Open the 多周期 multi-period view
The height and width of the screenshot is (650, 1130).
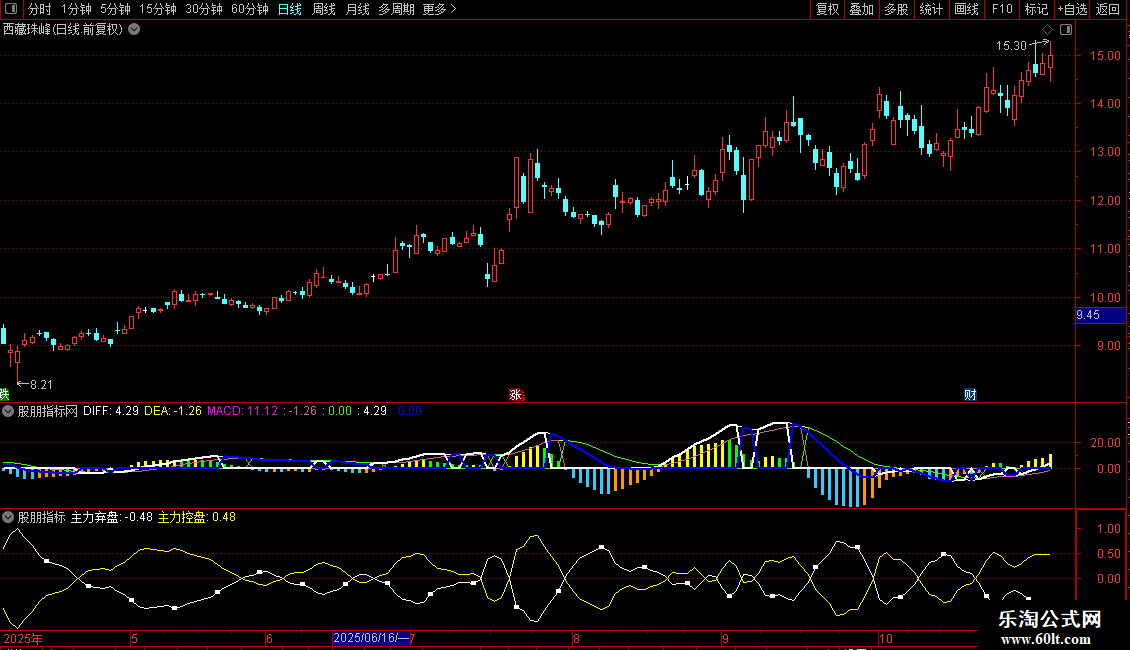(x=396, y=9)
